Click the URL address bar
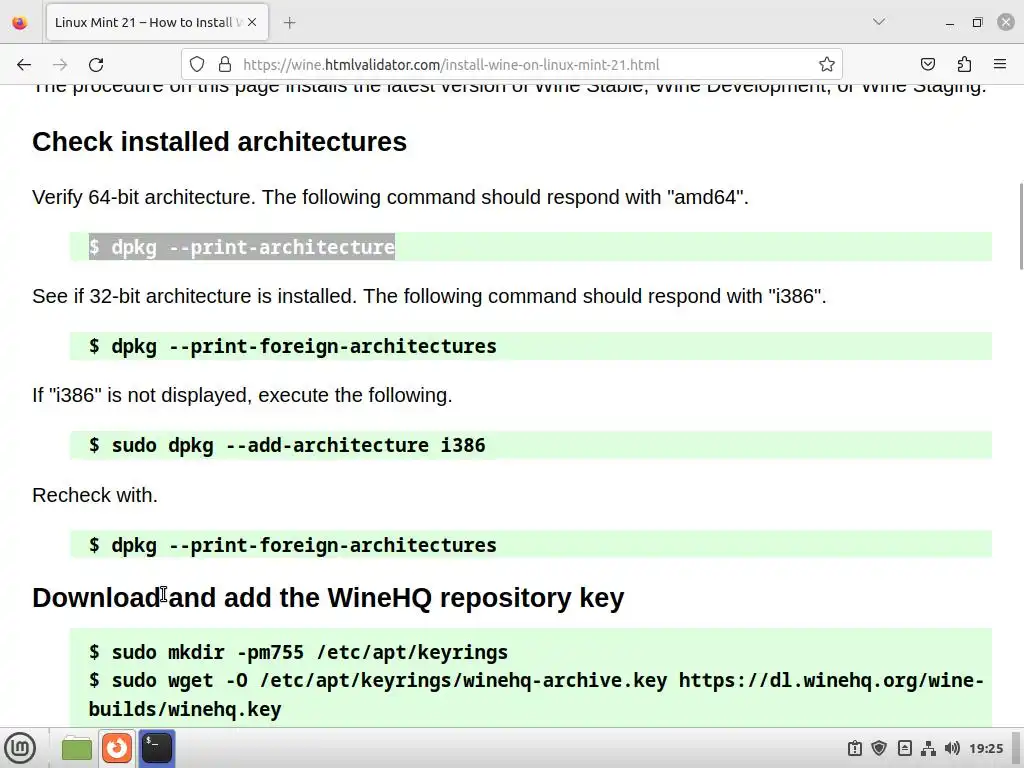This screenshot has height=768, width=1024. 520,65
